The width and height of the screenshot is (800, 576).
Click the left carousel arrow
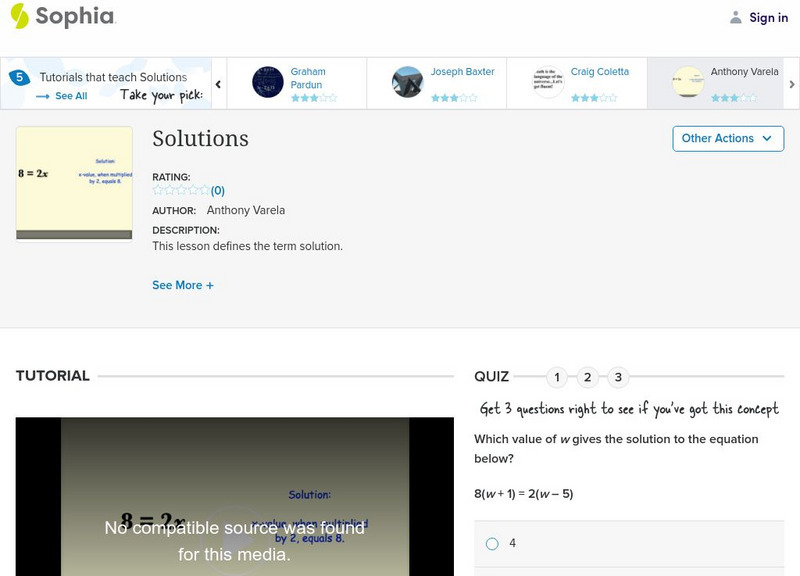click(219, 84)
